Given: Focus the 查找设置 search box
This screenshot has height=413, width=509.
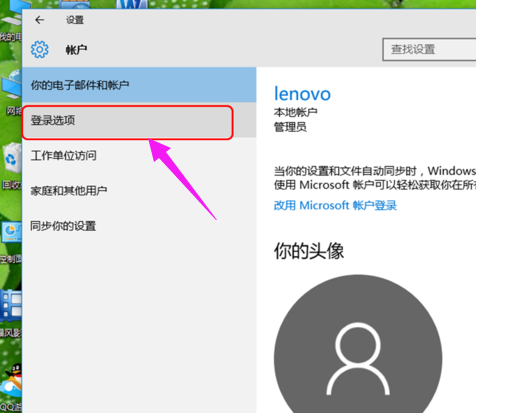Looking at the screenshot, I should [429, 50].
